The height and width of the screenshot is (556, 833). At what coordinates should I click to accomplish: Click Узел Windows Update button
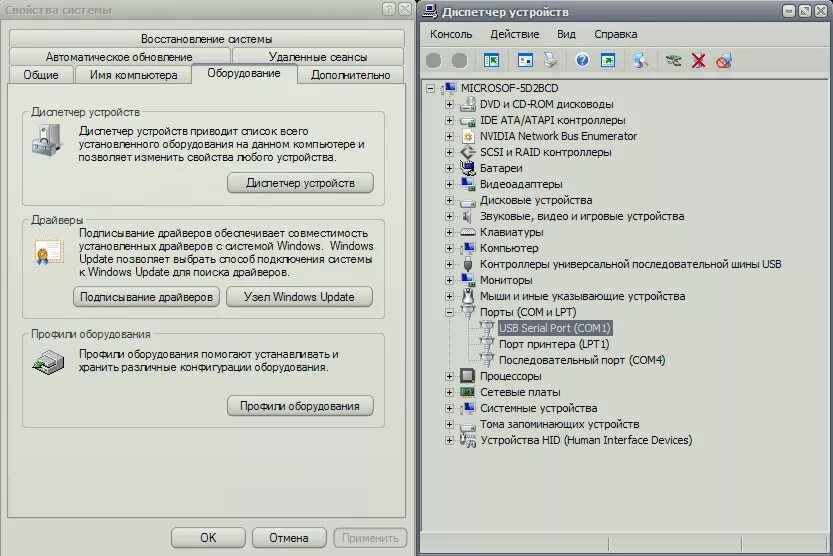(299, 297)
